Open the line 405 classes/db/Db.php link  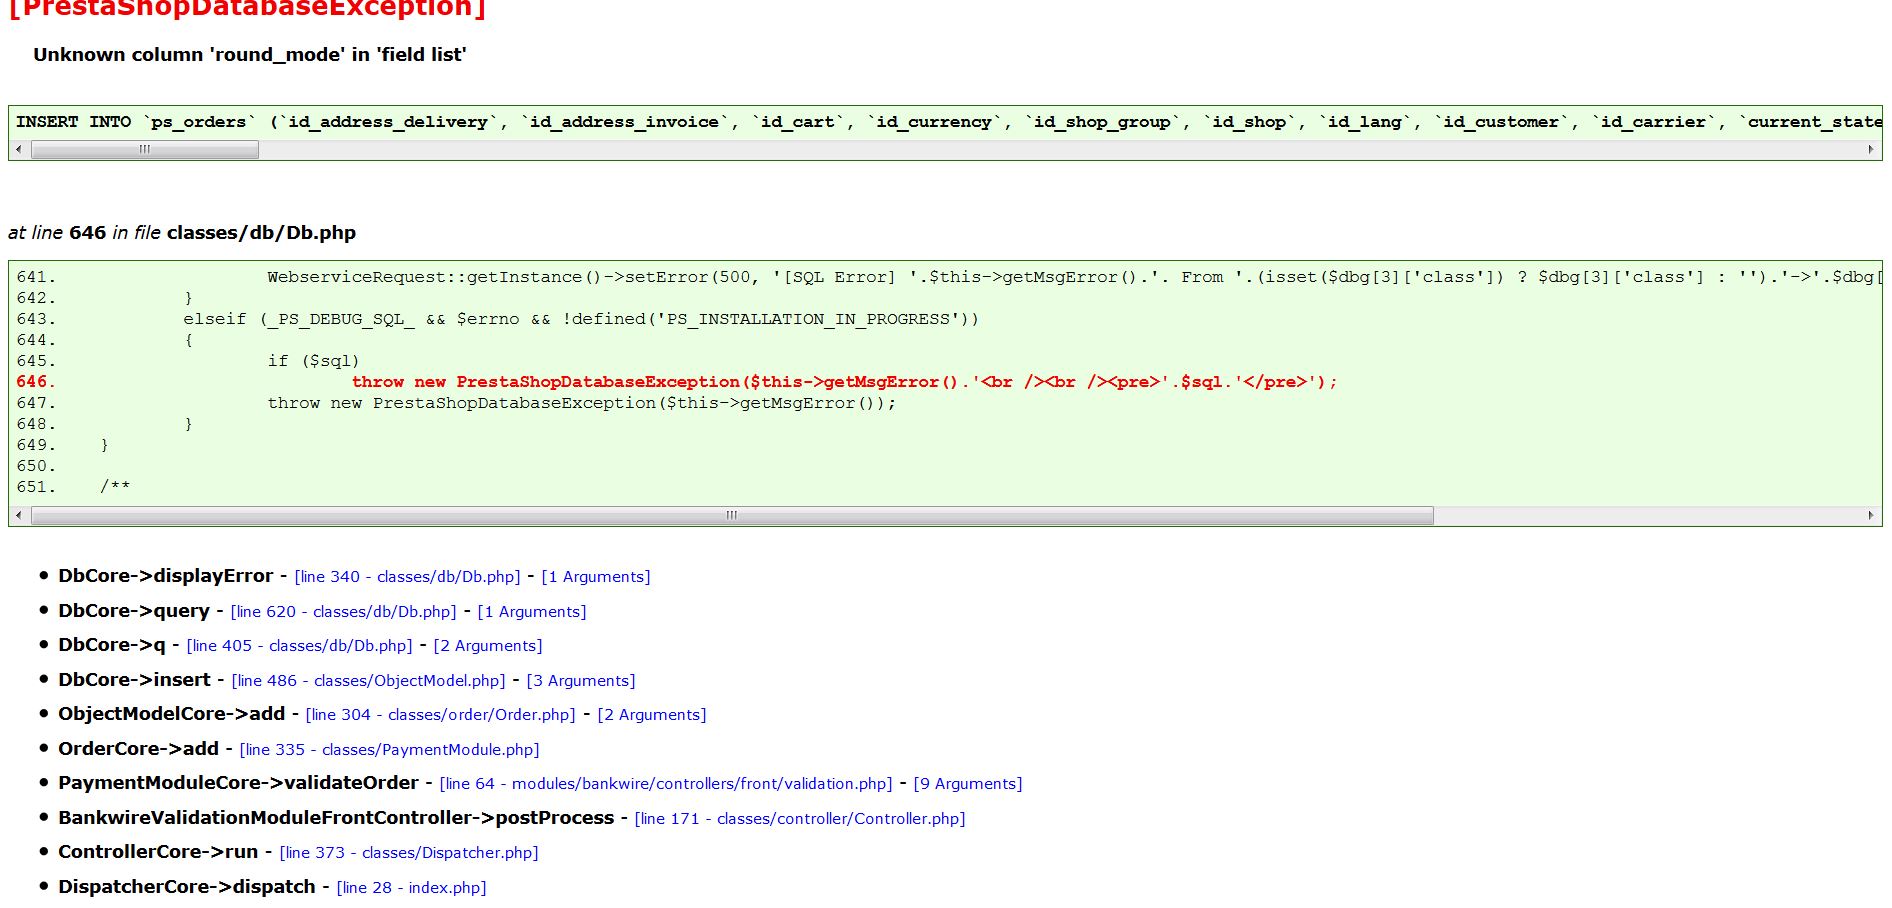click(x=299, y=646)
